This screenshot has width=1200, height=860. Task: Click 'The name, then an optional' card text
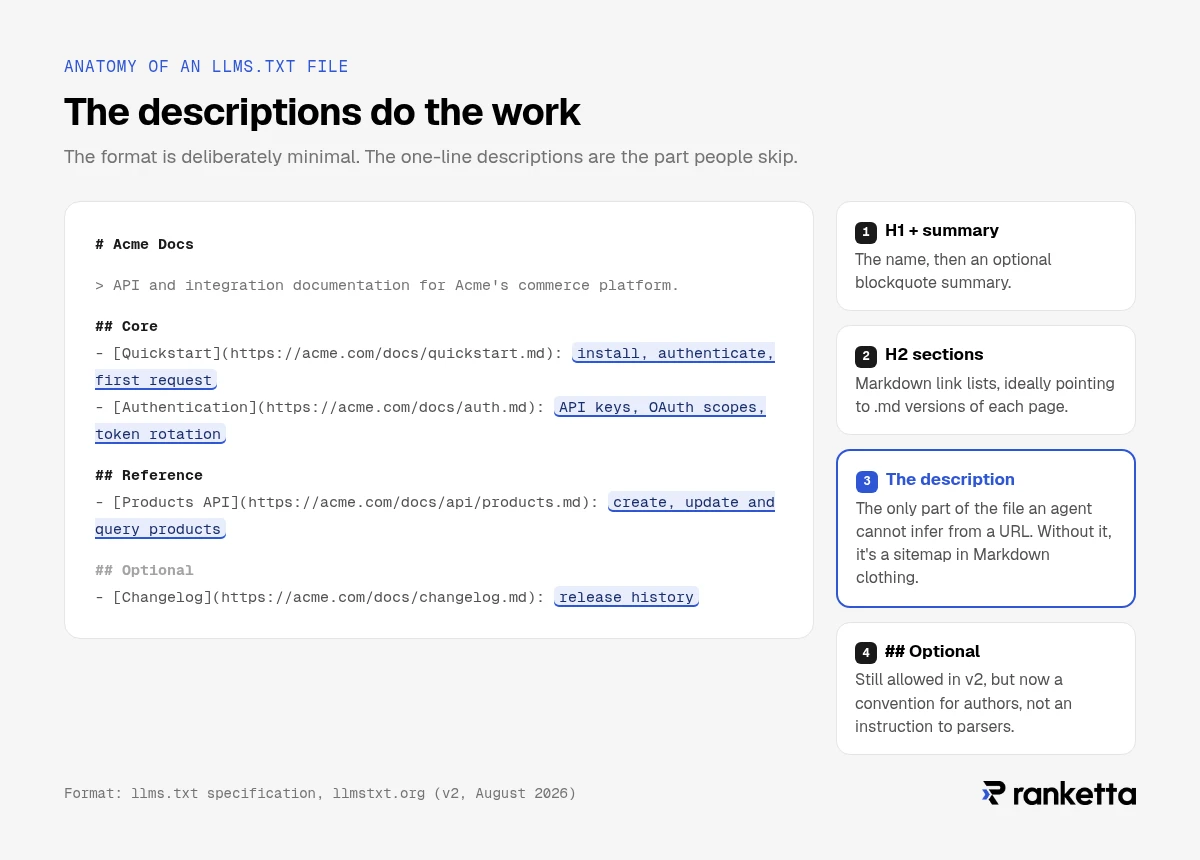[953, 259]
